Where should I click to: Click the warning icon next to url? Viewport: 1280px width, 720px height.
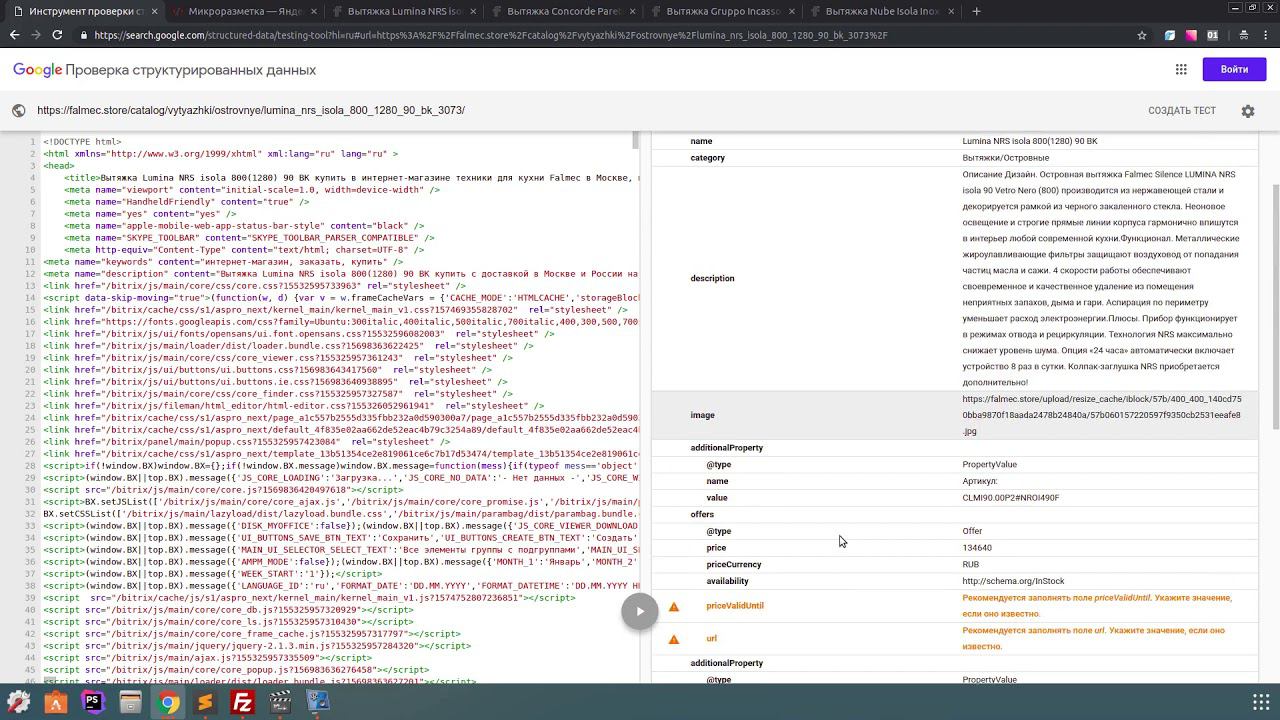click(x=674, y=639)
